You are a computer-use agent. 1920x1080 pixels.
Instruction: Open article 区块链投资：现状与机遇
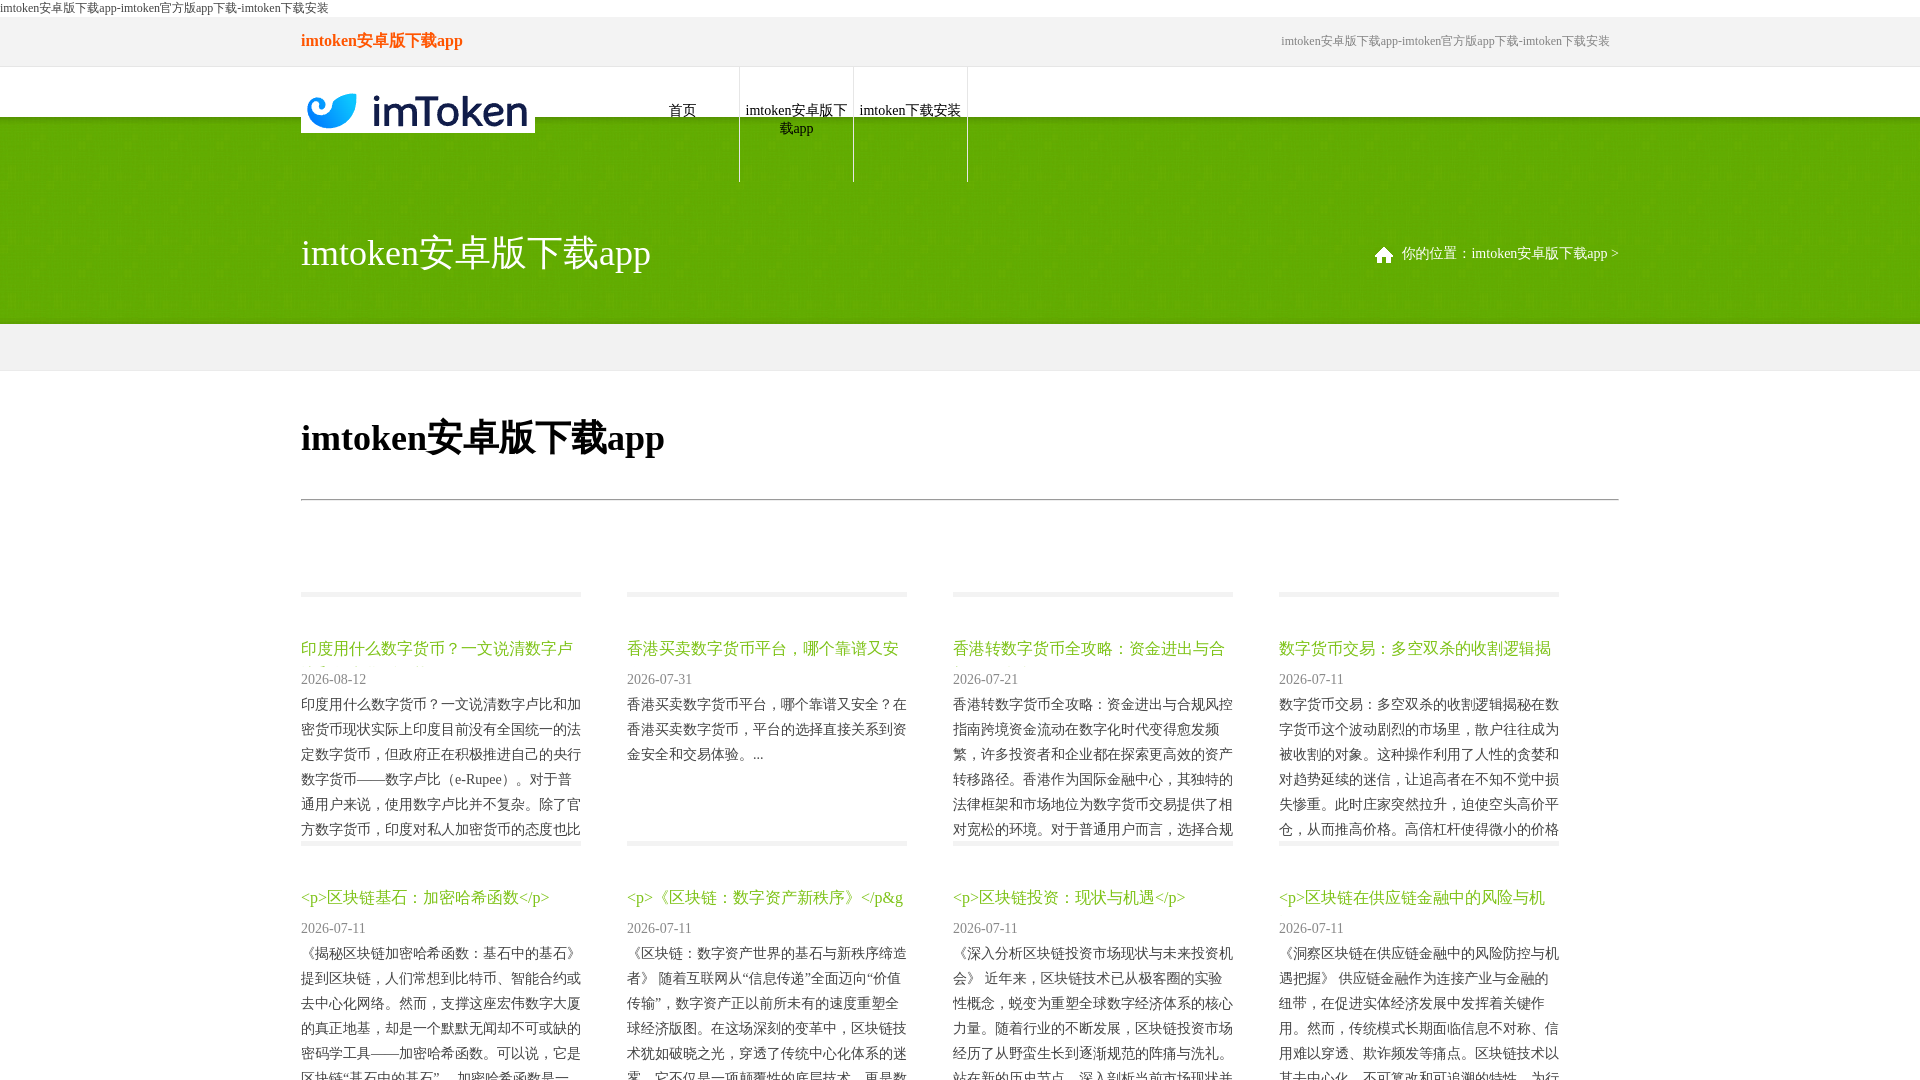point(1069,898)
